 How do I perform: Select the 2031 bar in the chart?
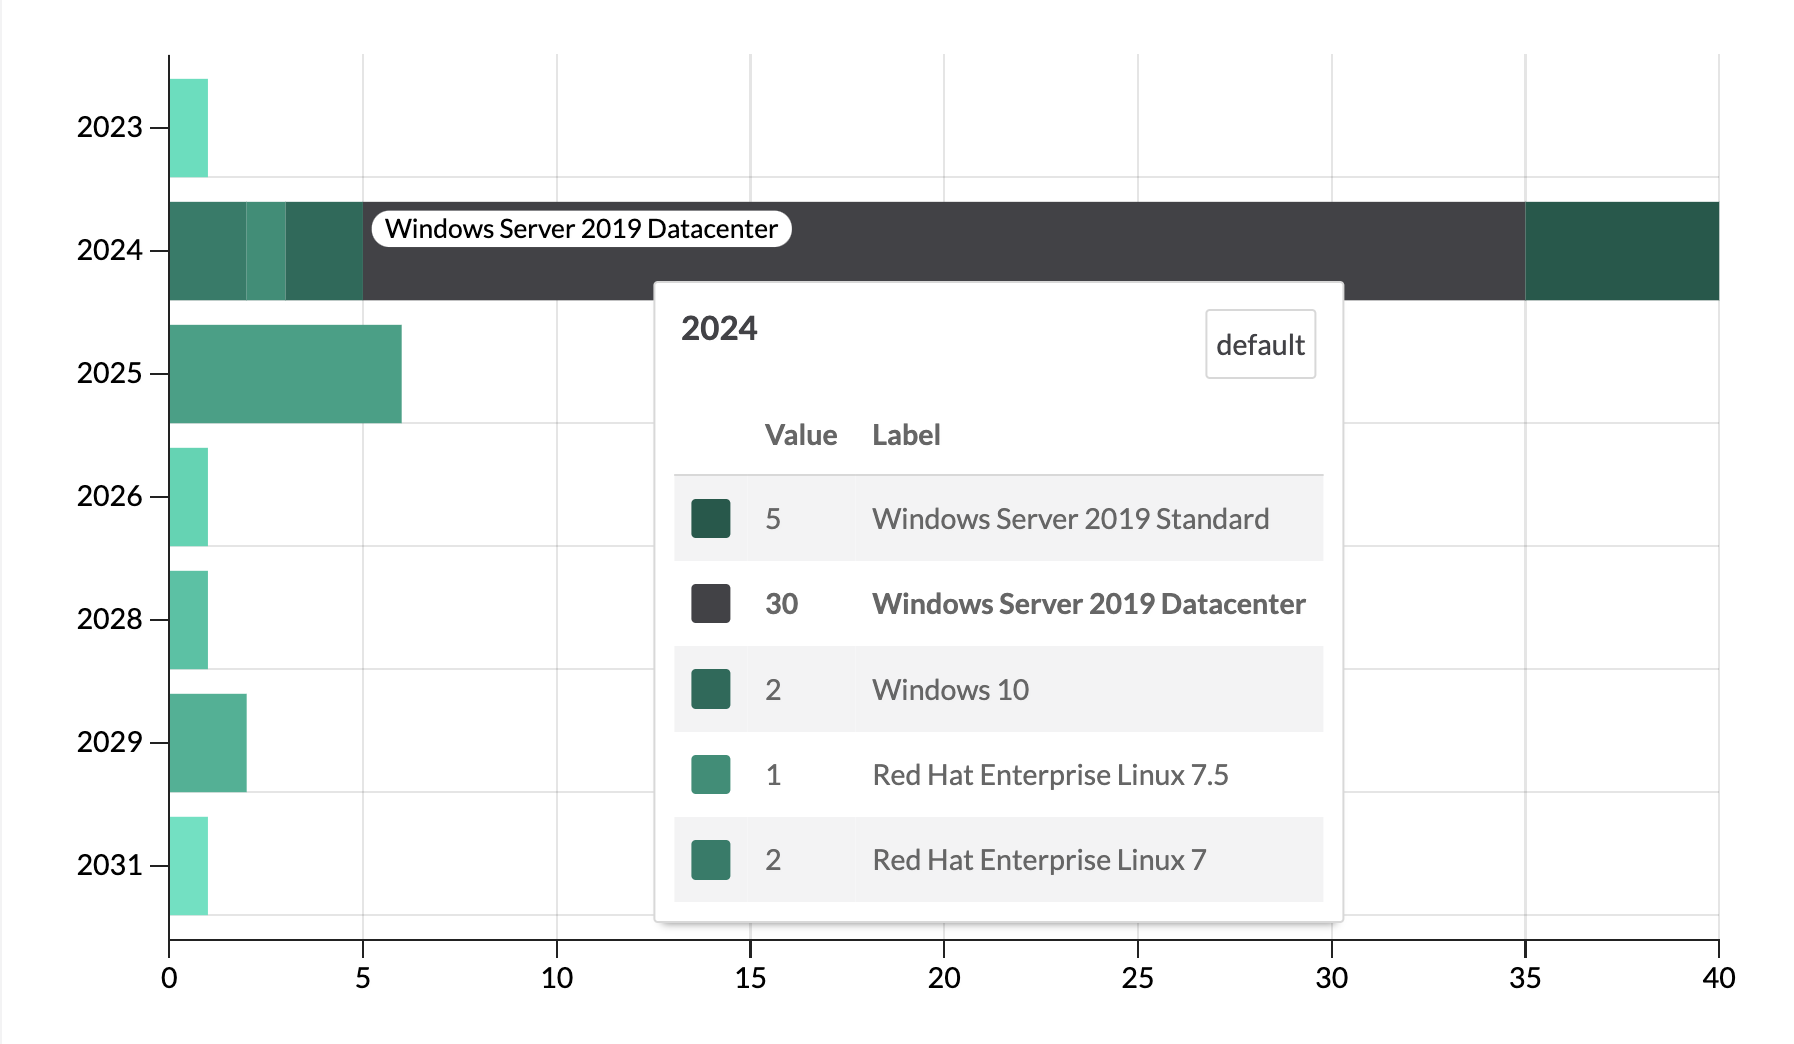click(x=189, y=866)
